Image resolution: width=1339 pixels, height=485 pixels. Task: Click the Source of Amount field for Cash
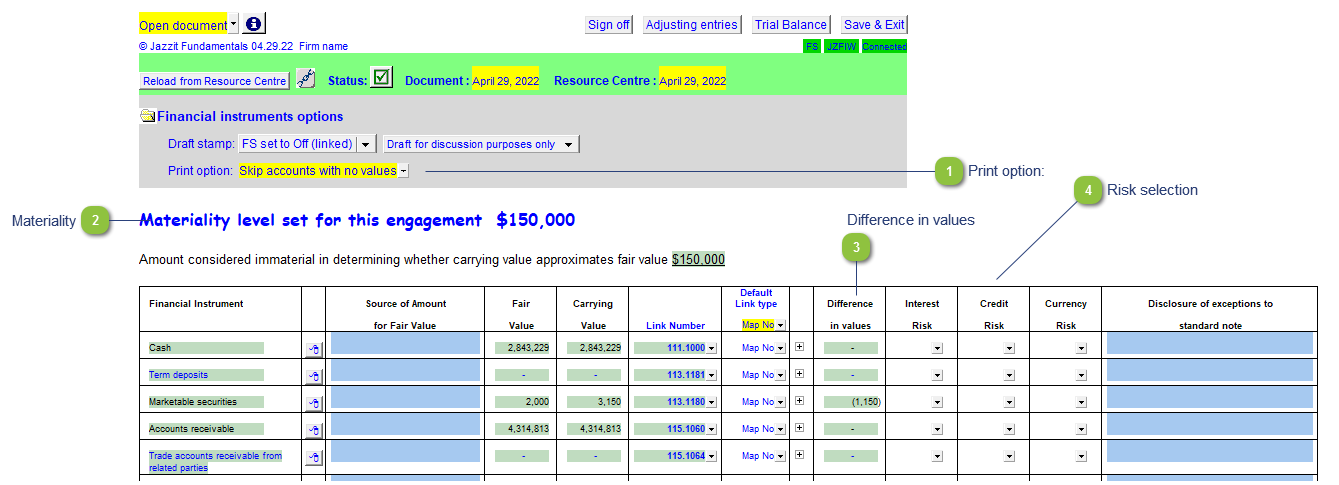coord(404,345)
